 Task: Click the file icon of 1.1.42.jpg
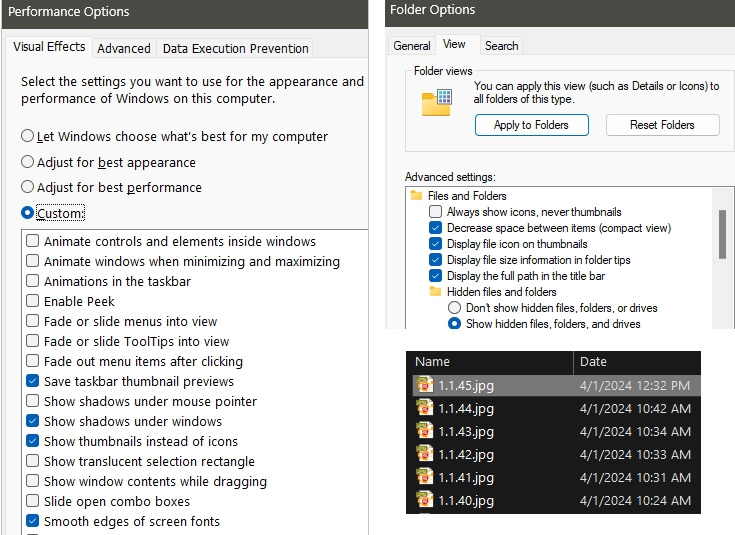[425, 454]
